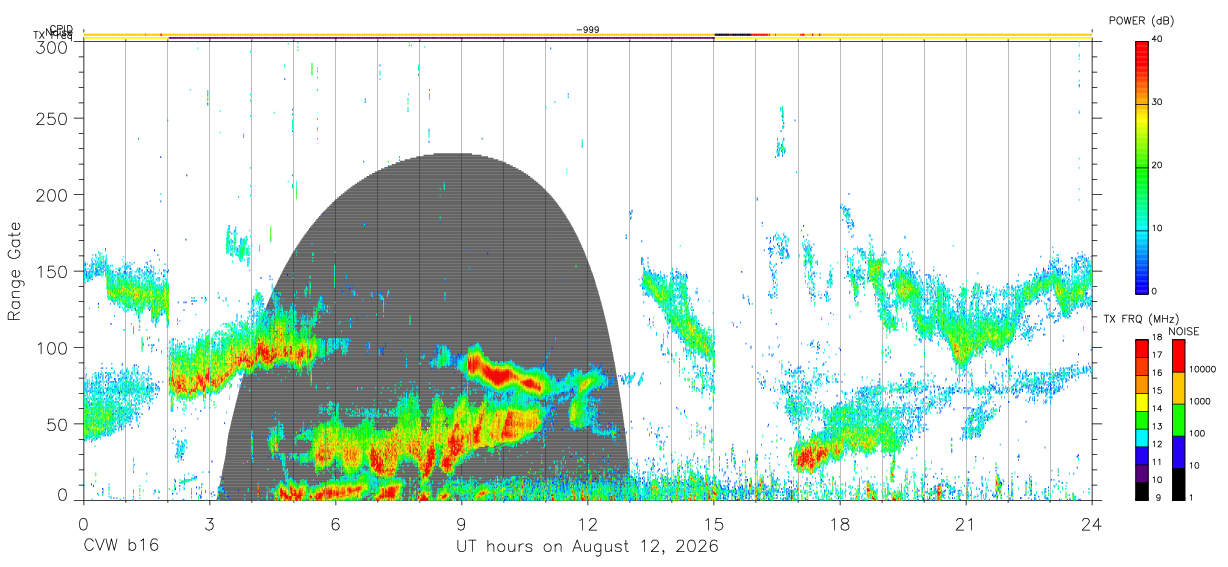Click the 100 label in NOISE legend
Screen dimensions: 1228x567
click(1196, 433)
